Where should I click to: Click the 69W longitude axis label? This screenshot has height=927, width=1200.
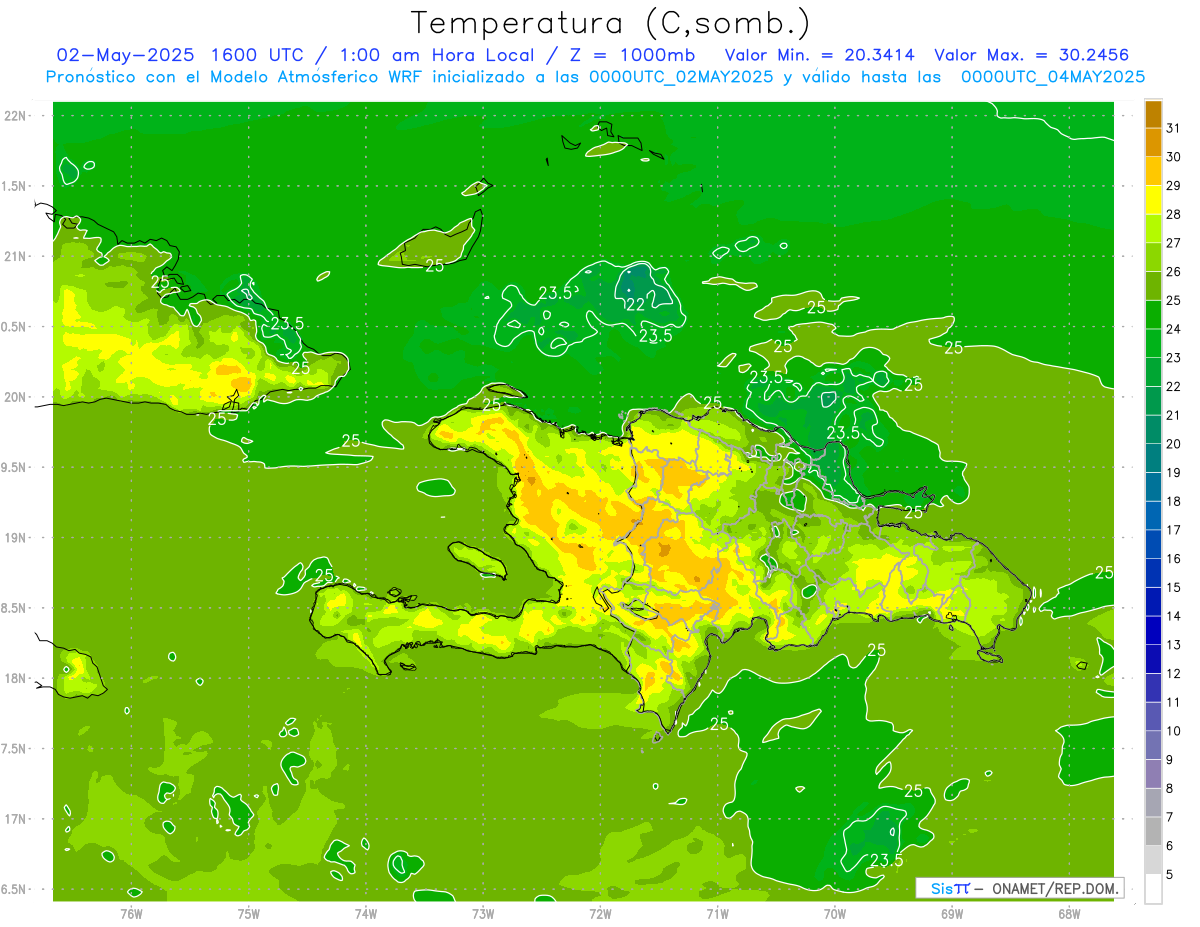[x=952, y=913]
